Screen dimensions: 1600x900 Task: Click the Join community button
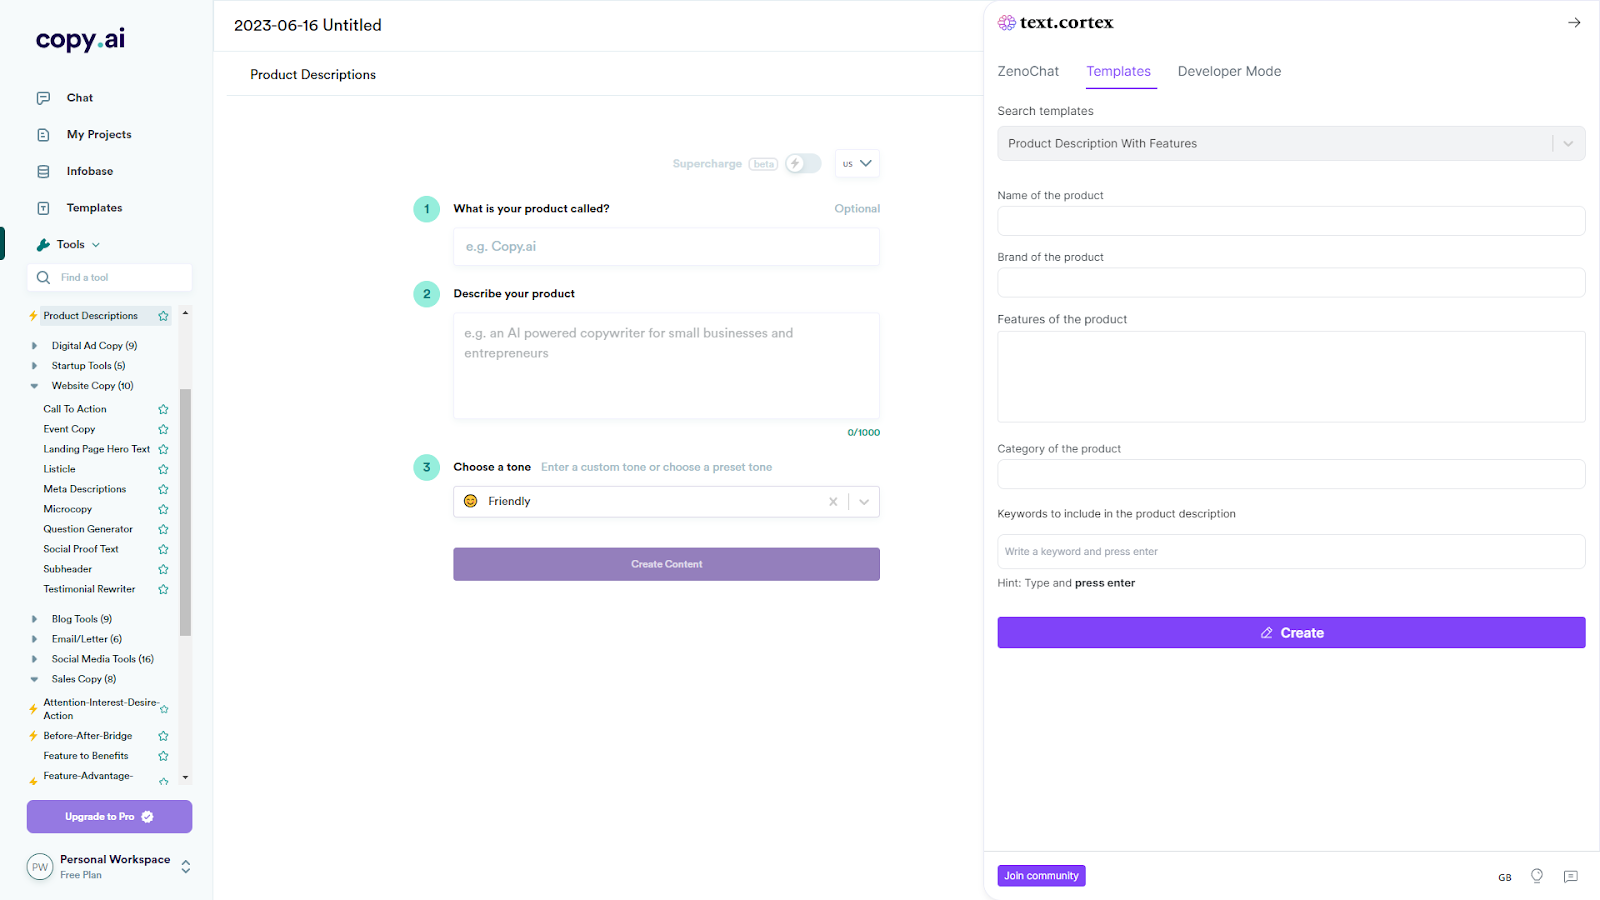[1041, 876]
